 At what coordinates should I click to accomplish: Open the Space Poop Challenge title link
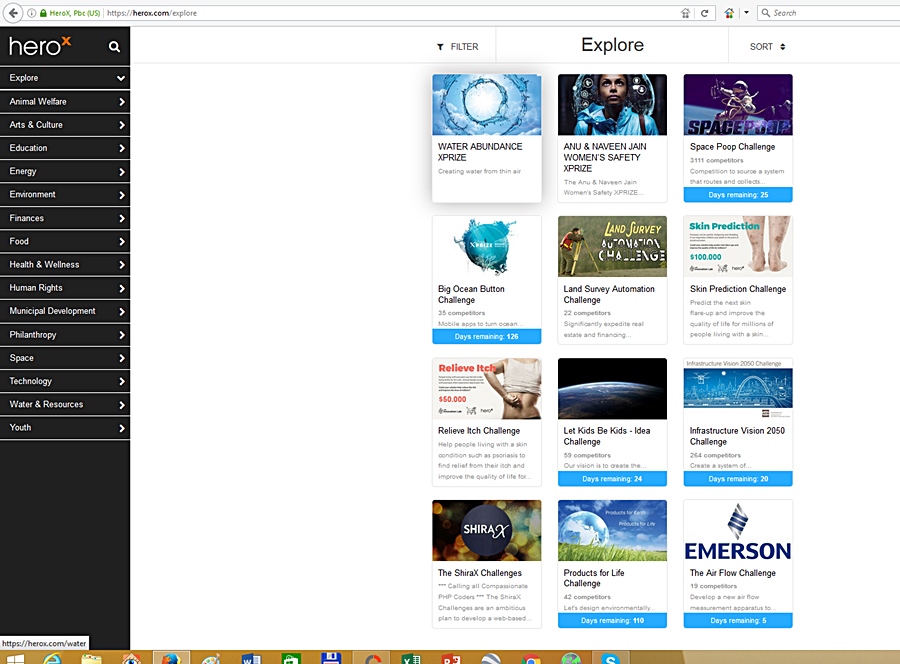[x=732, y=147]
